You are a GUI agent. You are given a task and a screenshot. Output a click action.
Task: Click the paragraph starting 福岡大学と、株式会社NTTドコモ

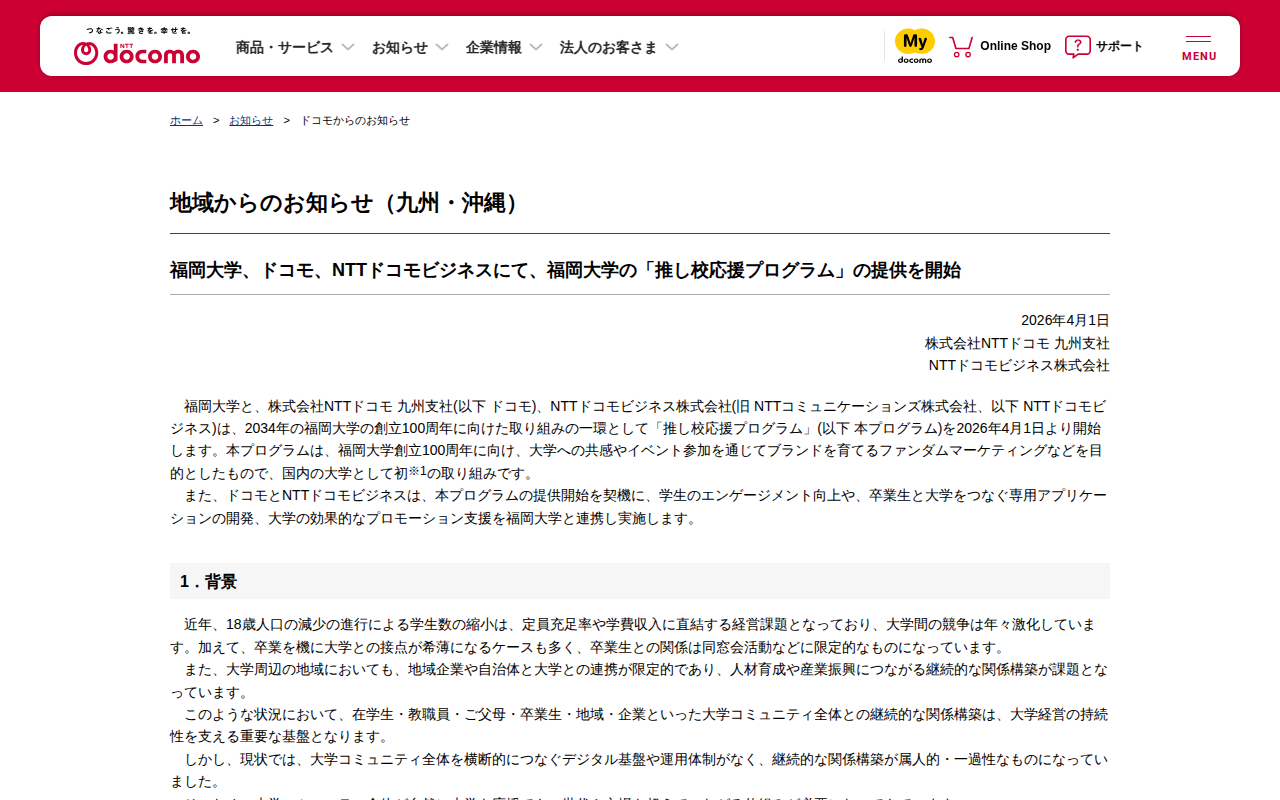pos(640,439)
